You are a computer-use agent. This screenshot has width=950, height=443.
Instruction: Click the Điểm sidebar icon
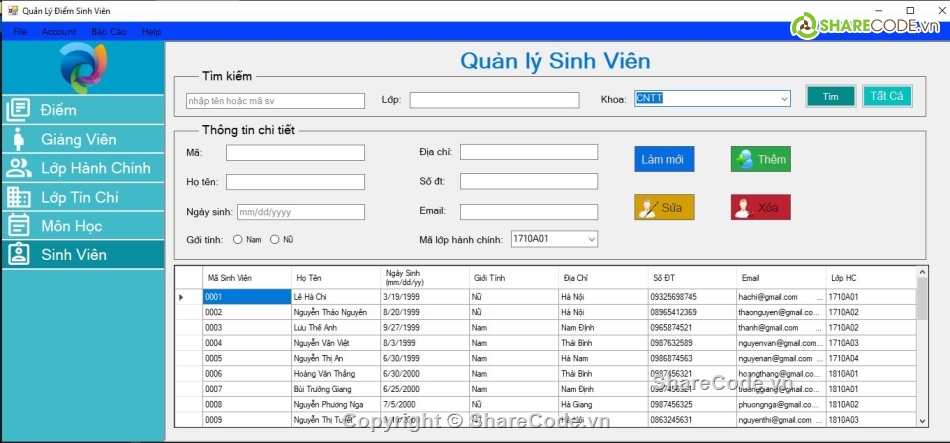[x=19, y=110]
